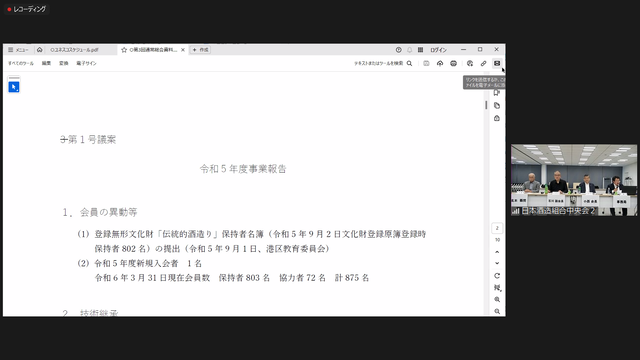Open the help question mark icon
This screenshot has height=360, width=640.
398,50
